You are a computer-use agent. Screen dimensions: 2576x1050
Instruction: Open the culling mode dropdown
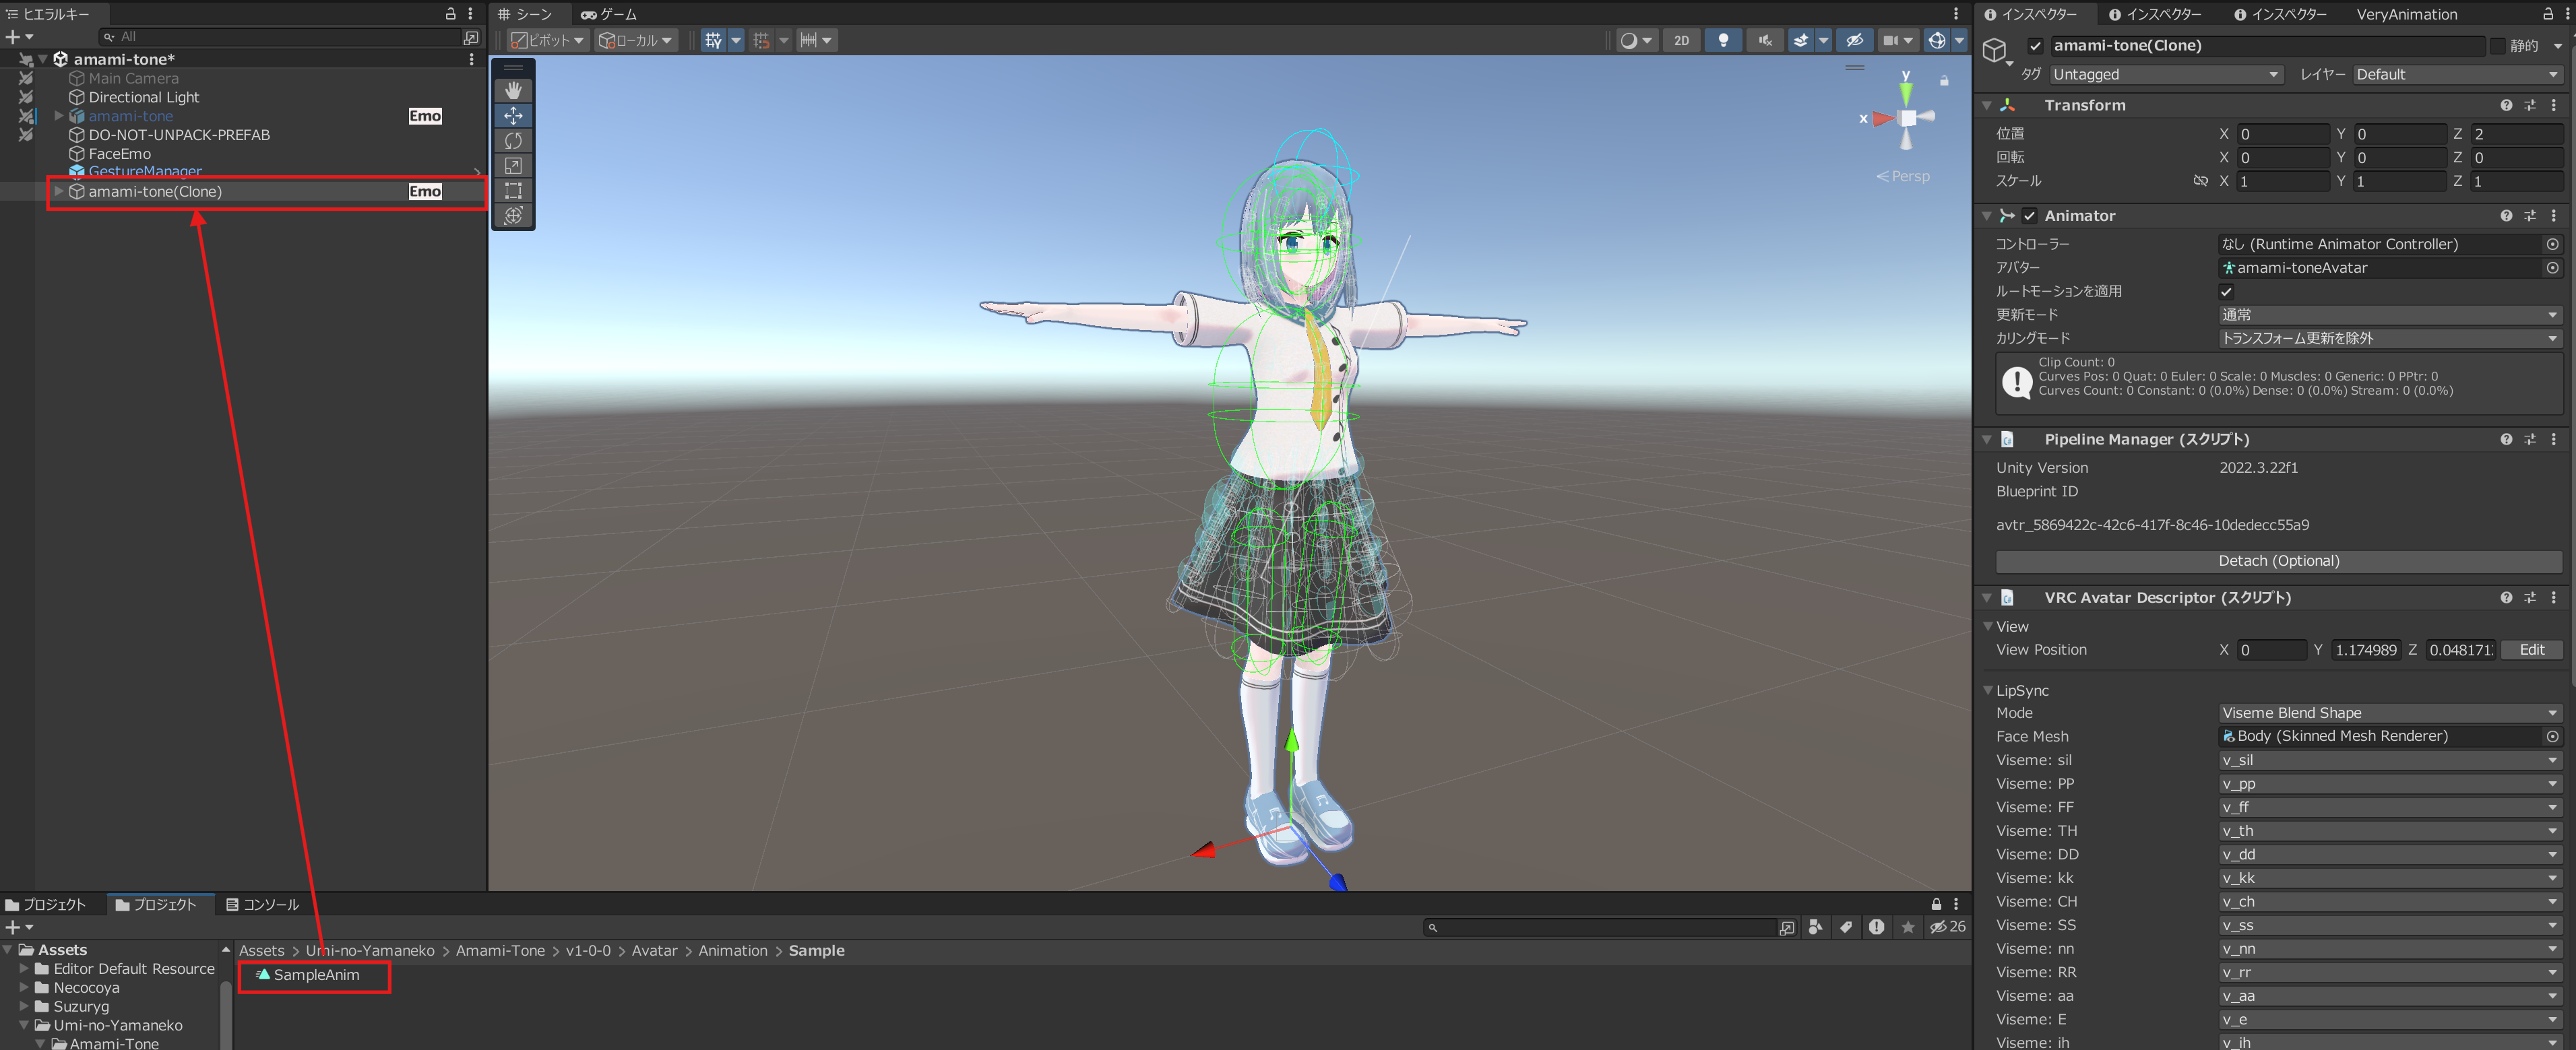[2390, 339]
